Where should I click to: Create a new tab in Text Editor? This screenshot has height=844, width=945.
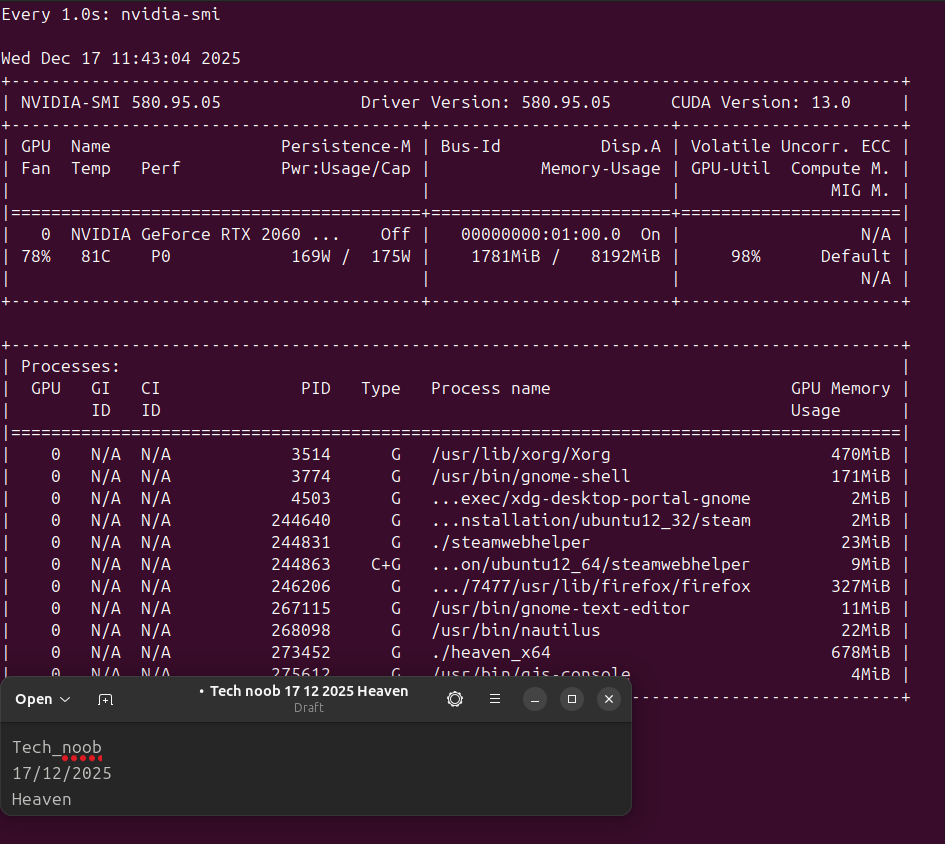coord(105,699)
